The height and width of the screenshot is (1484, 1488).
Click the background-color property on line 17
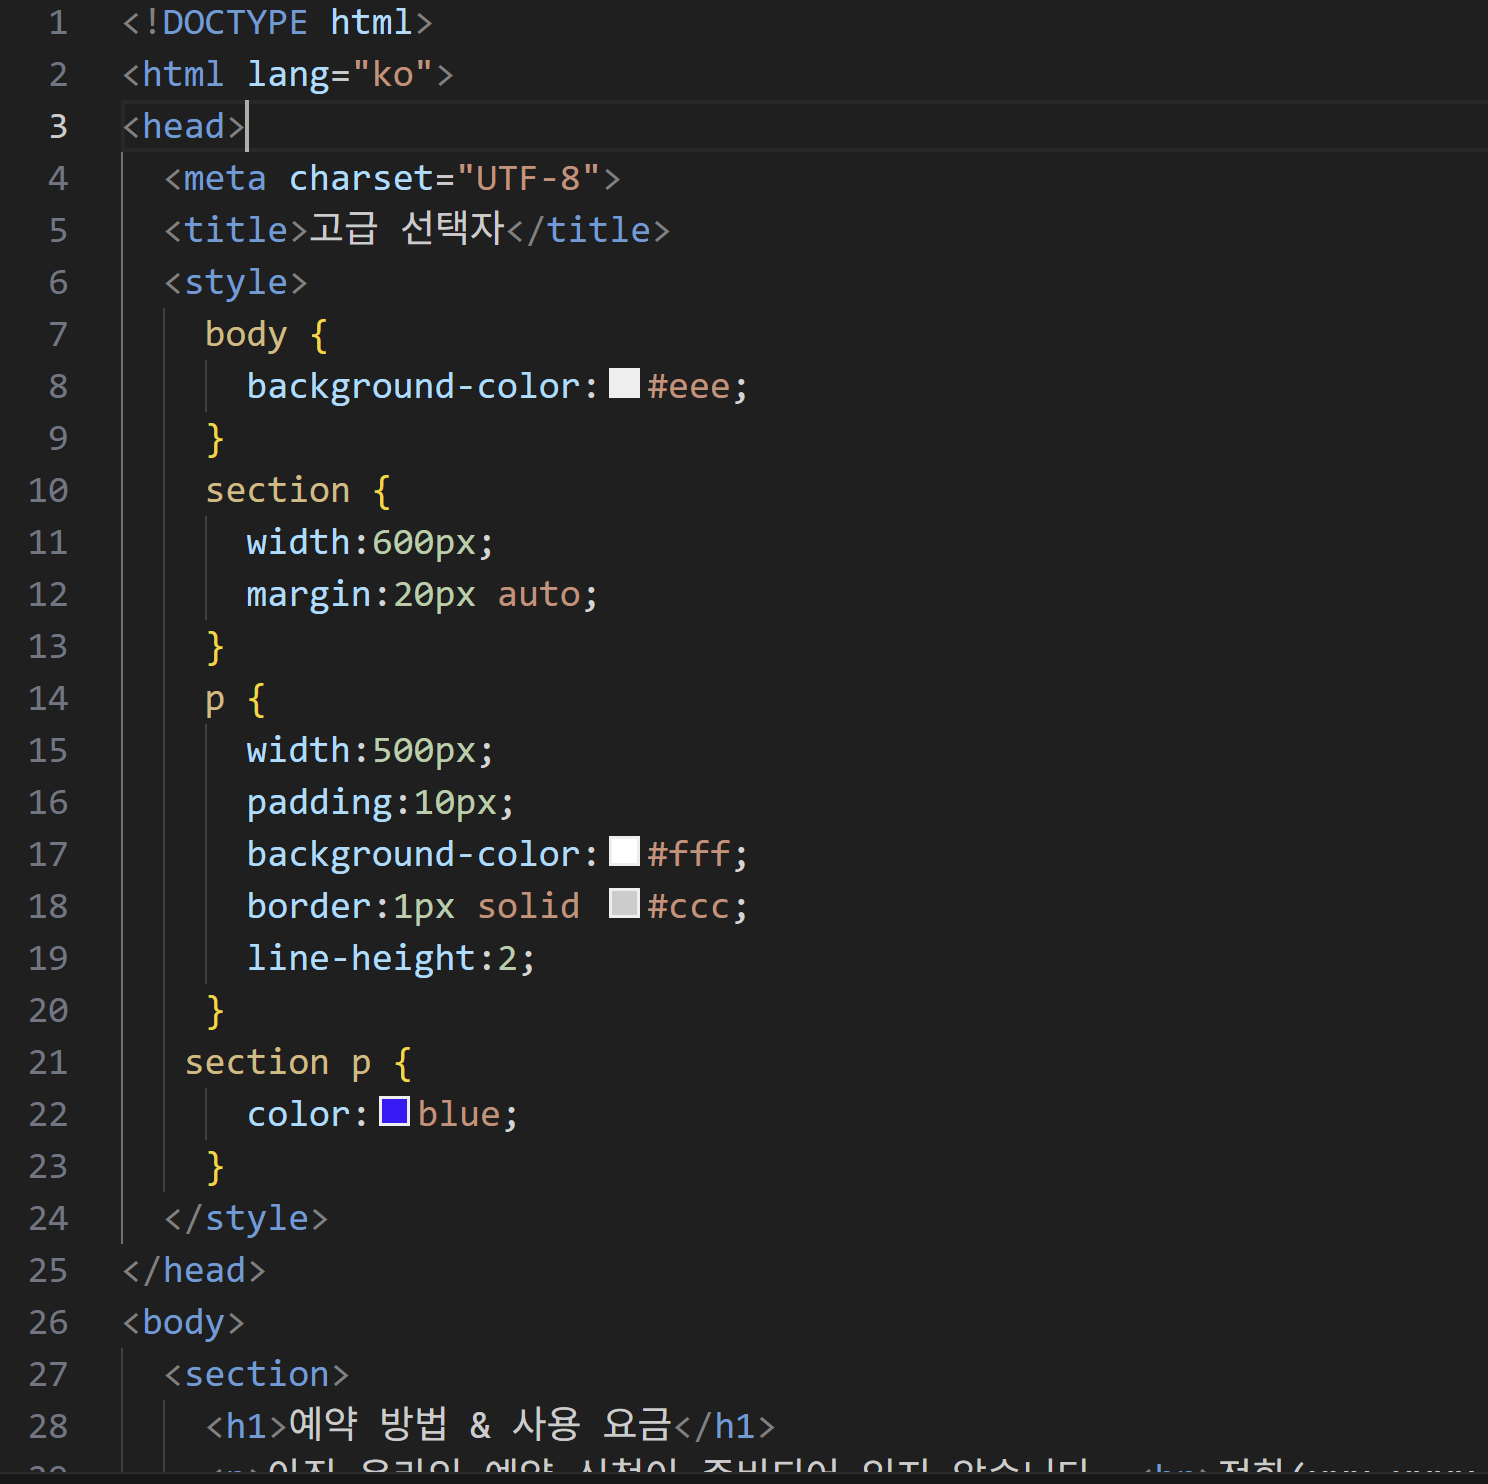tap(413, 855)
